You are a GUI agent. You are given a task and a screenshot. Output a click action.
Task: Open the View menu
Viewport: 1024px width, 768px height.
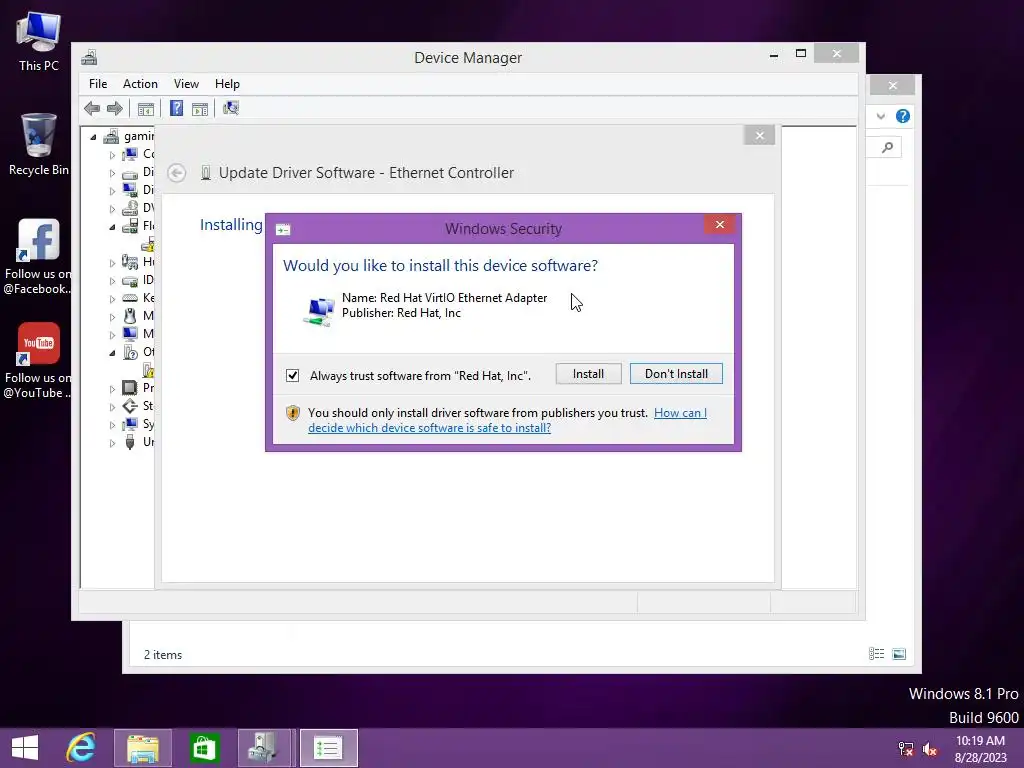(186, 84)
